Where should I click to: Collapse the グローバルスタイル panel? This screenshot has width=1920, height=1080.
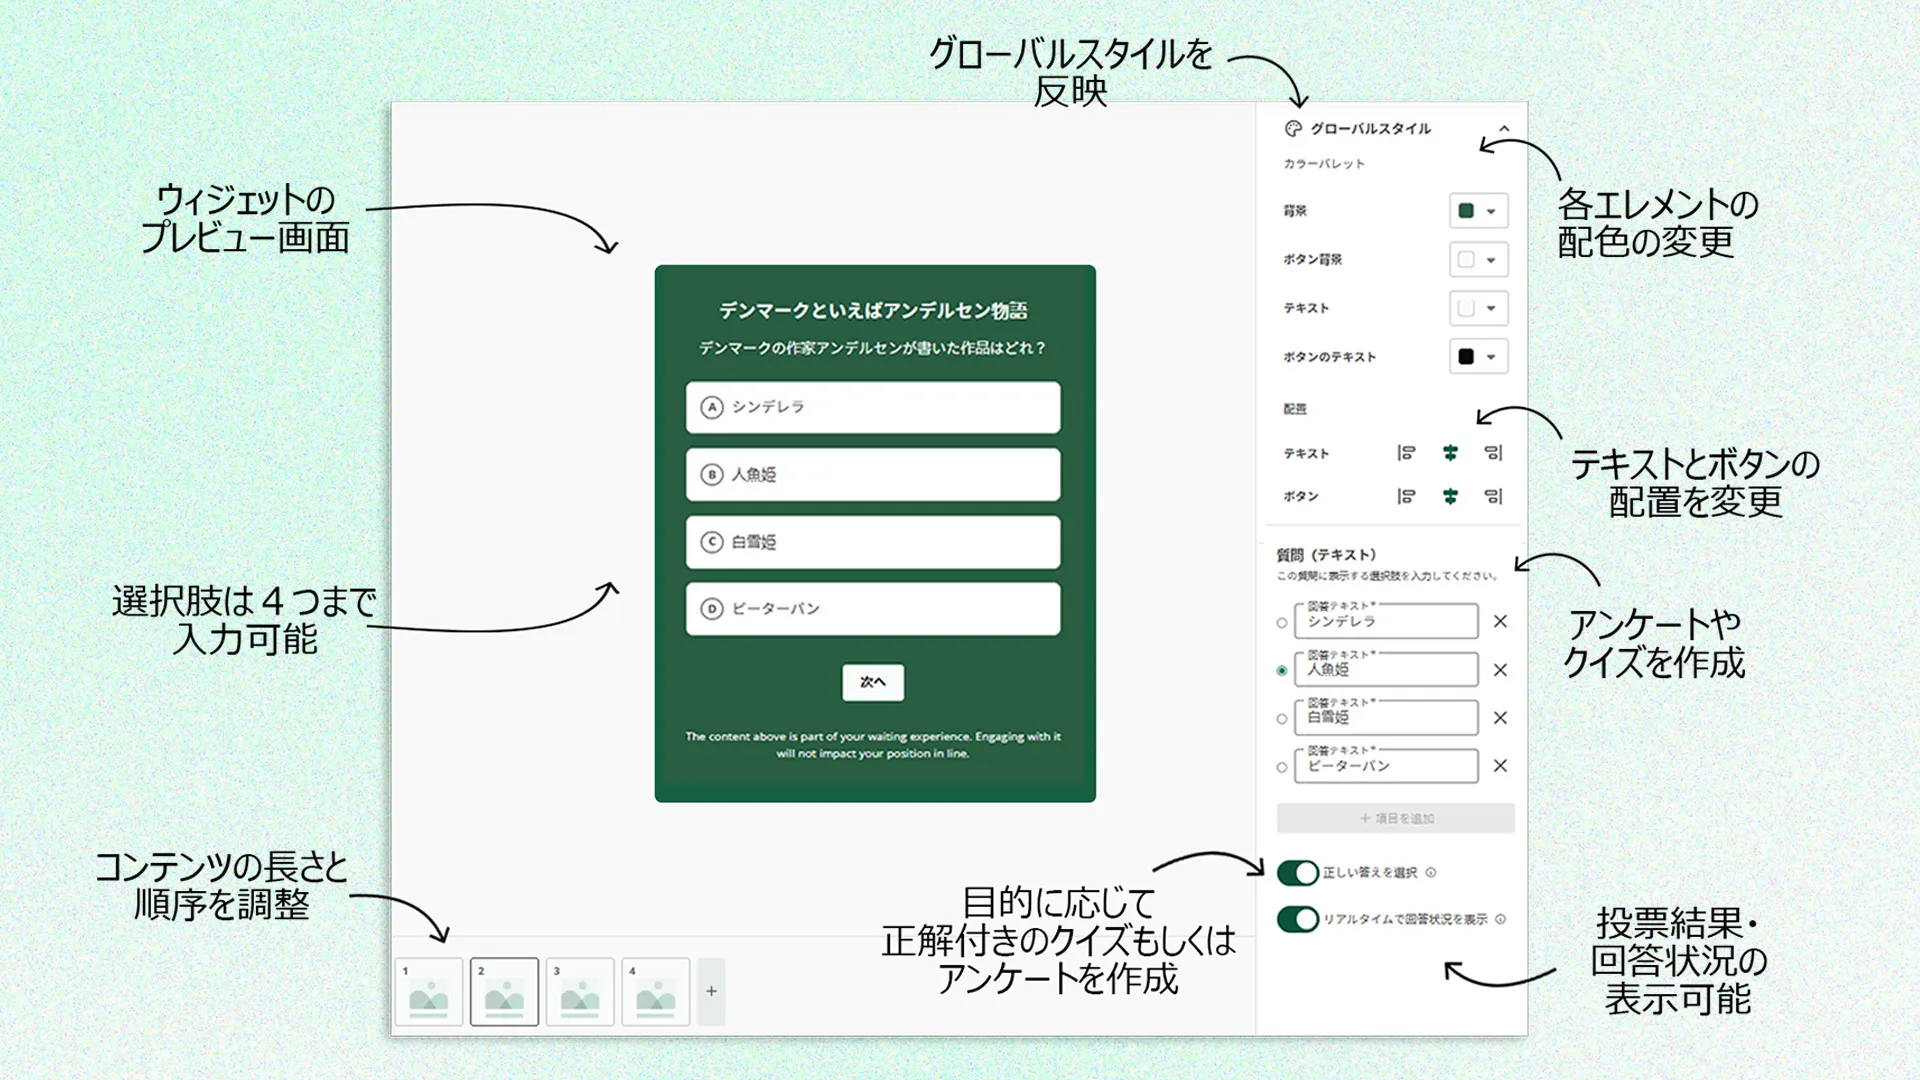tap(1503, 129)
